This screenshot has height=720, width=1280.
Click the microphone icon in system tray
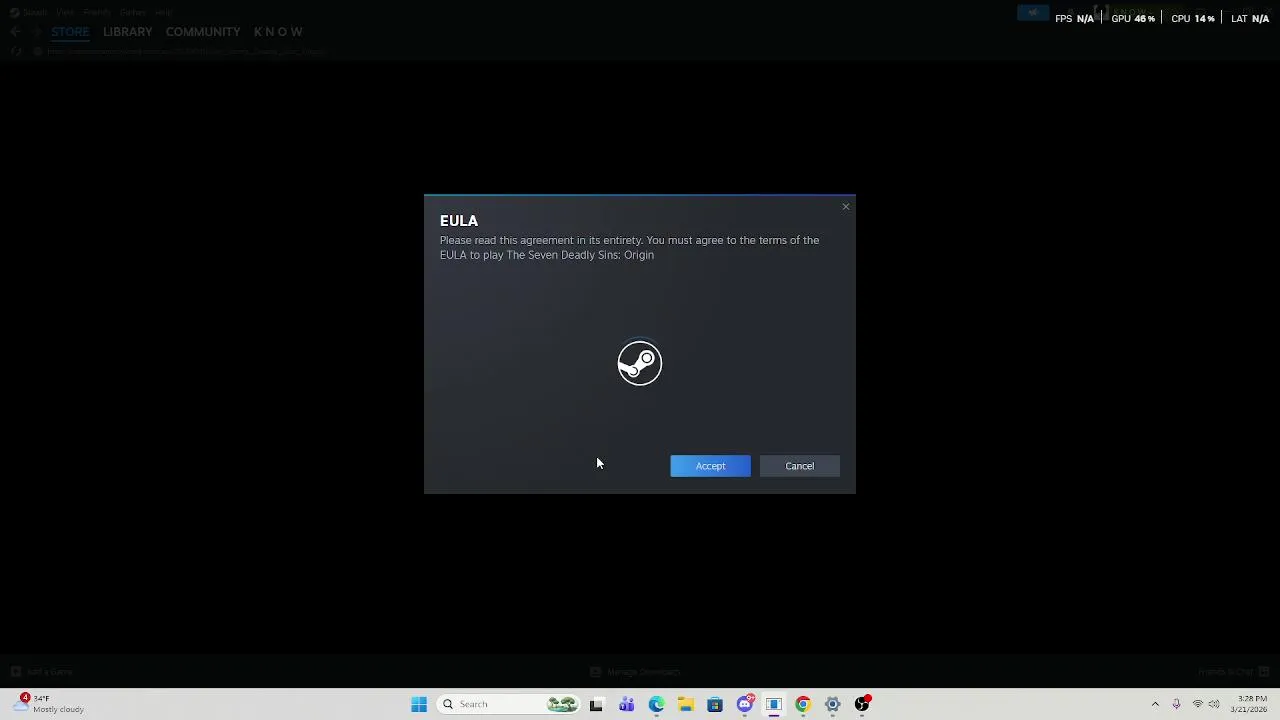point(1176,704)
